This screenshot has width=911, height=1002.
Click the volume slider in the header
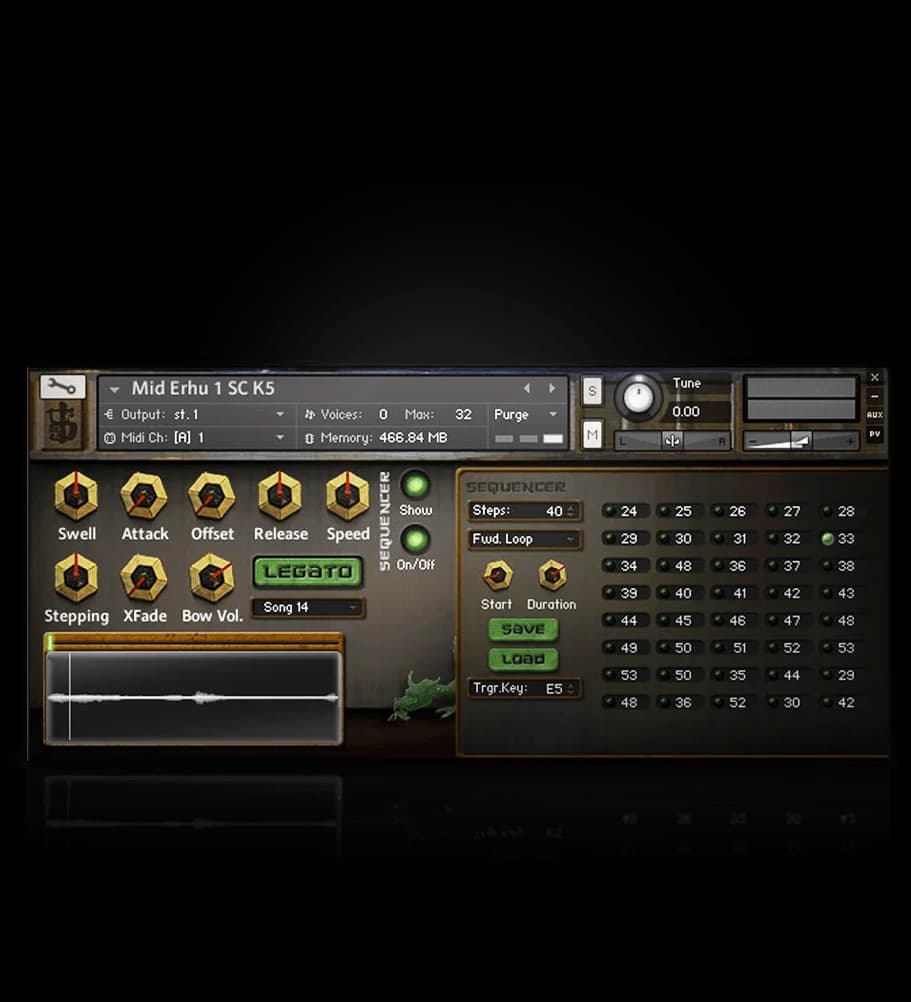tap(801, 441)
